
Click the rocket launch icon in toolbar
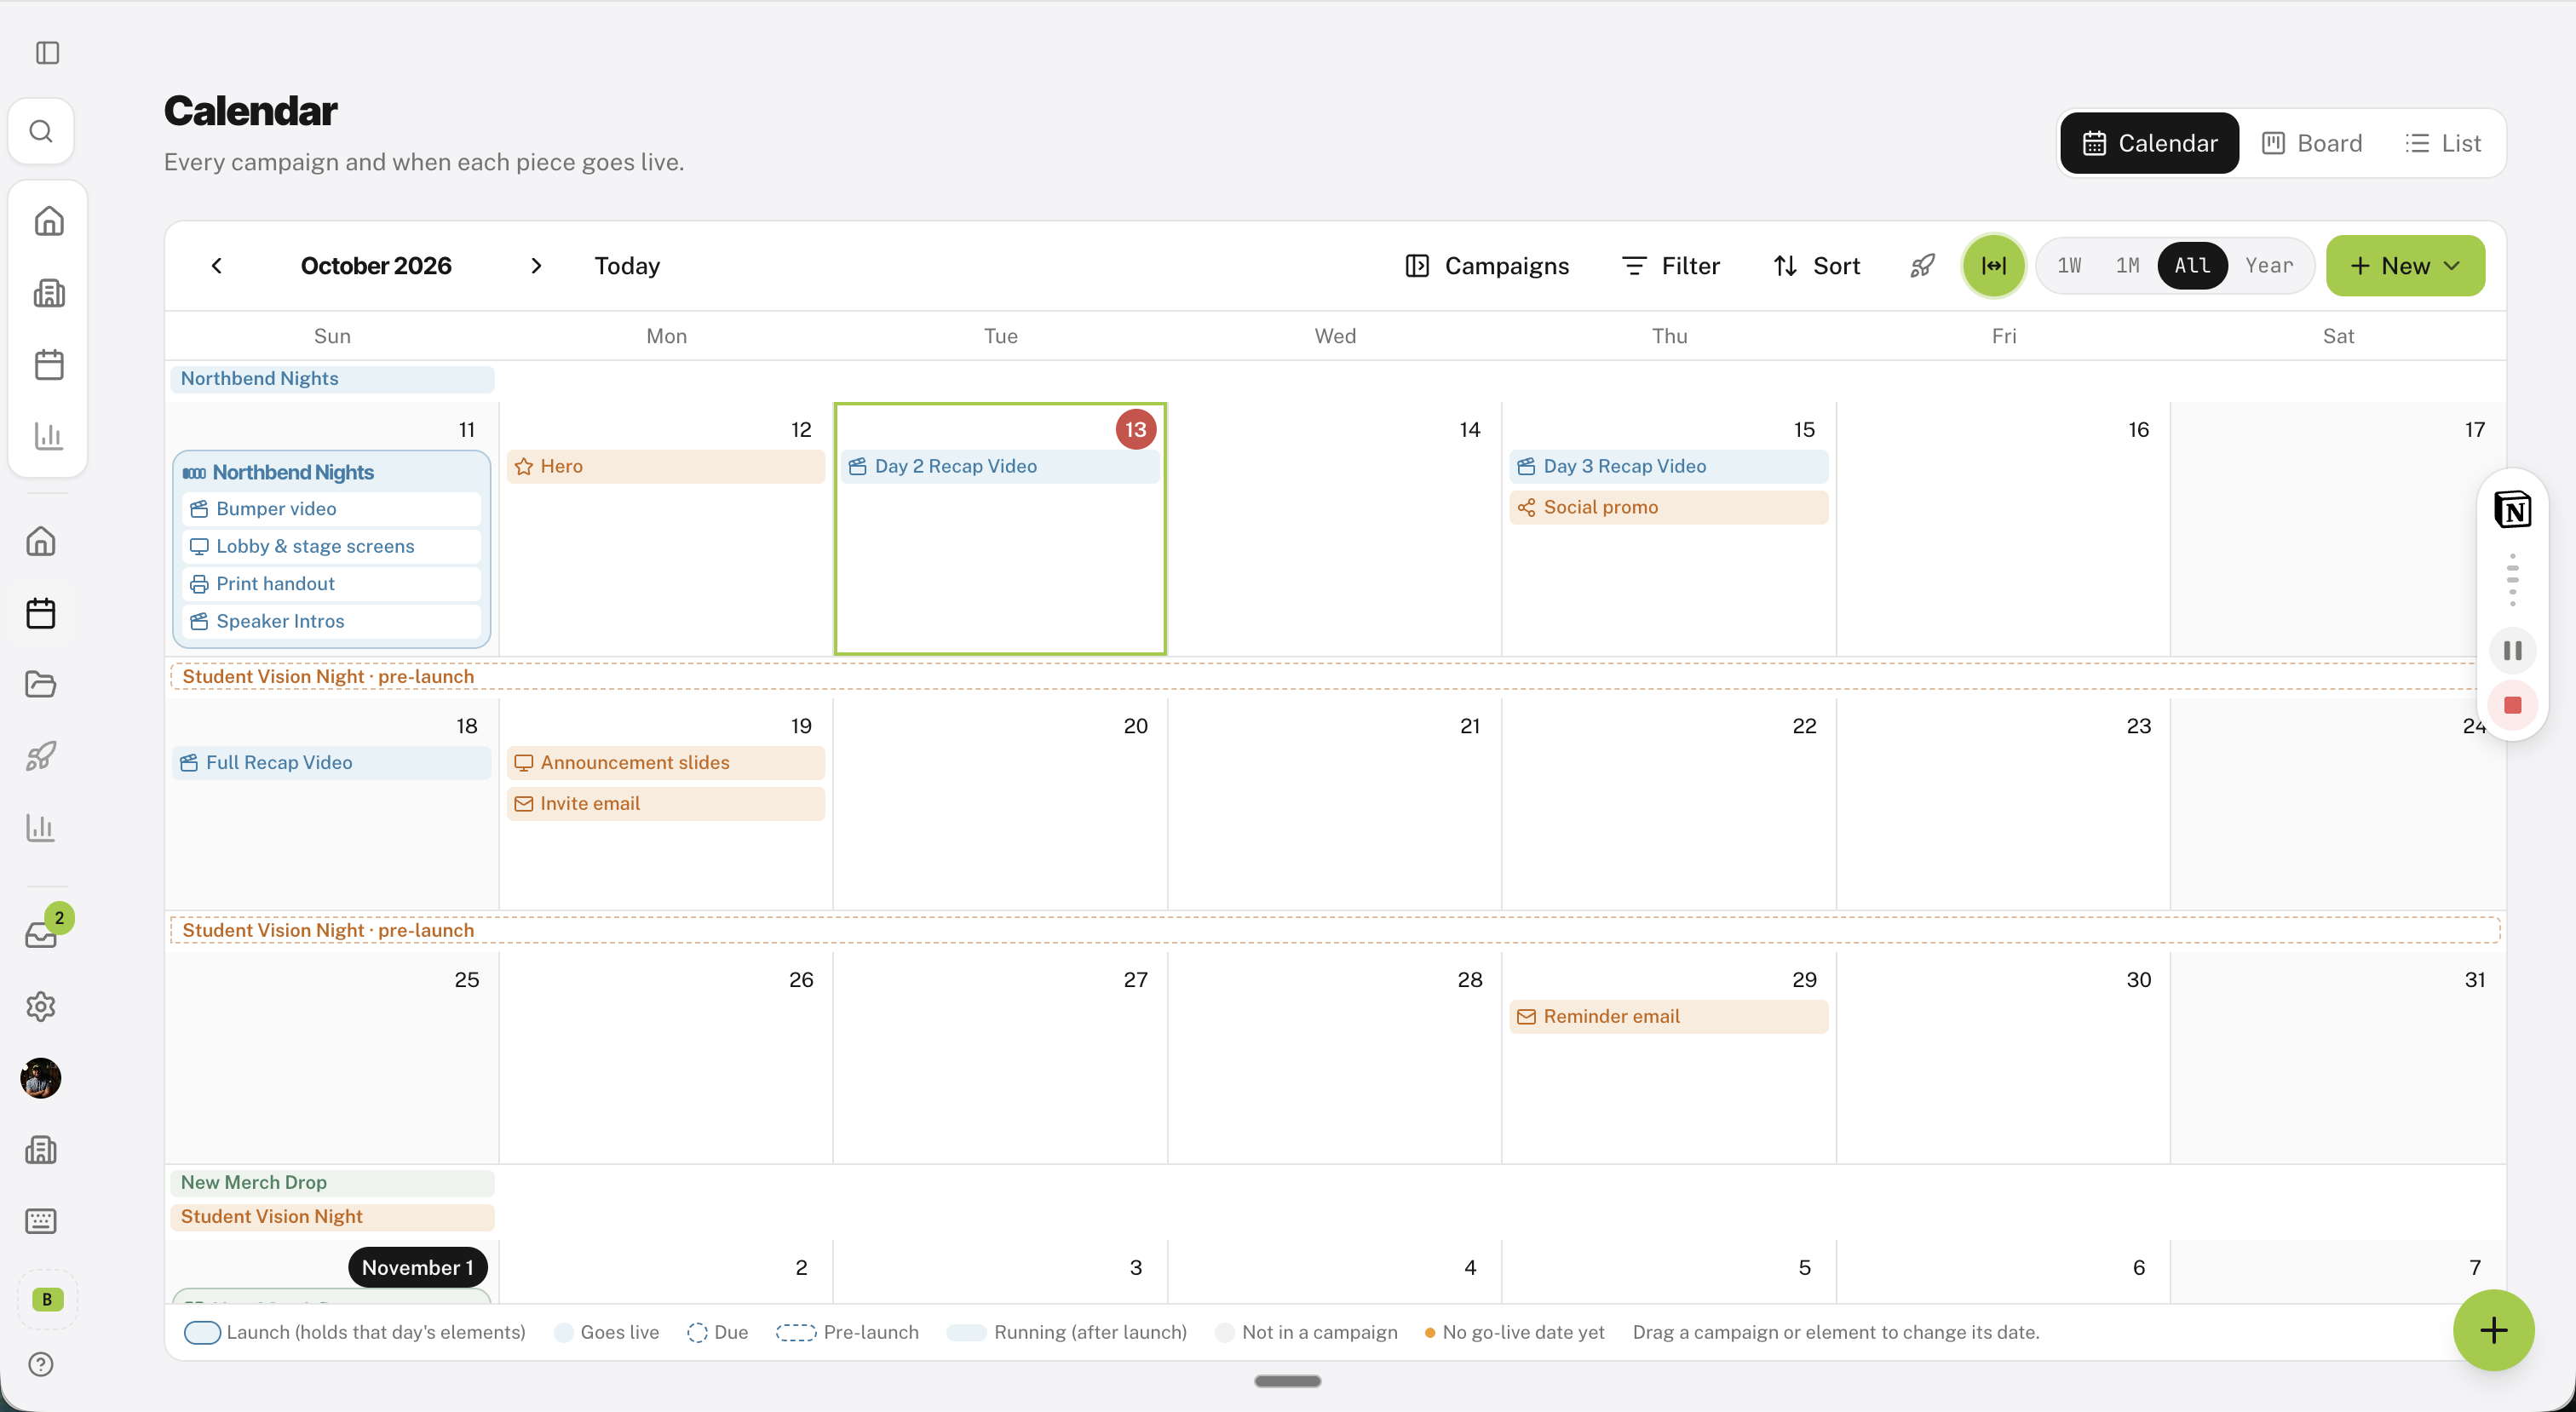tap(1922, 266)
